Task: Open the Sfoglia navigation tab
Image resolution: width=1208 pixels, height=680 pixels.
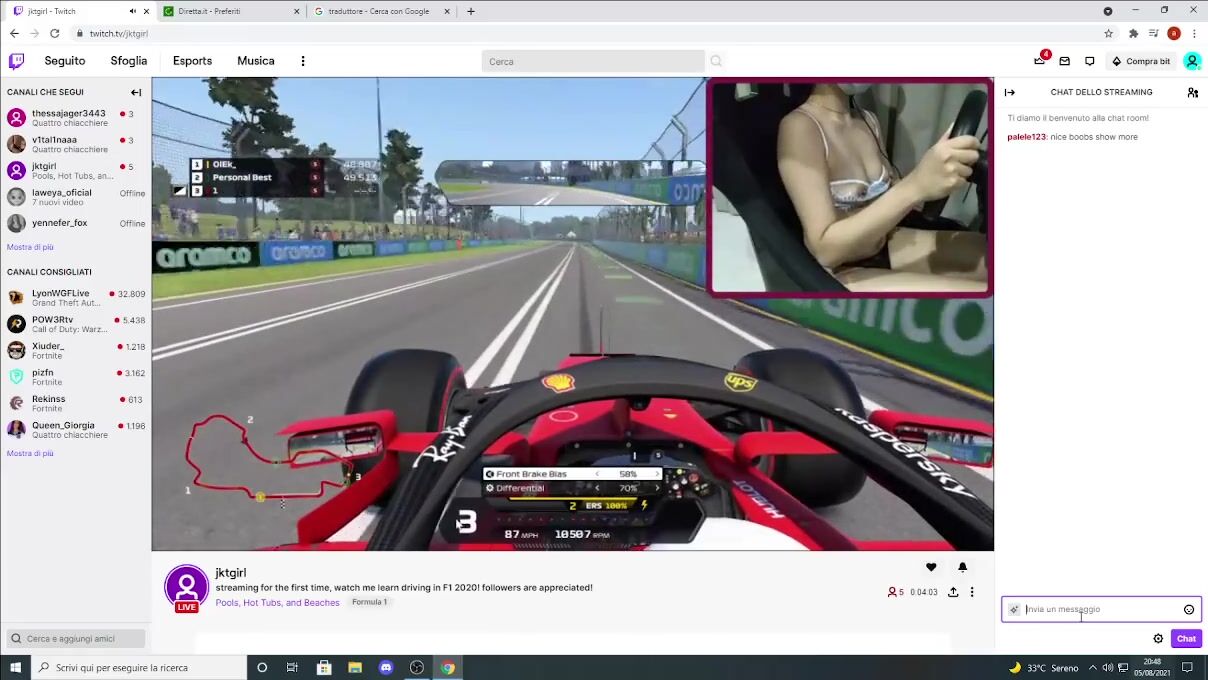Action: coord(128,61)
